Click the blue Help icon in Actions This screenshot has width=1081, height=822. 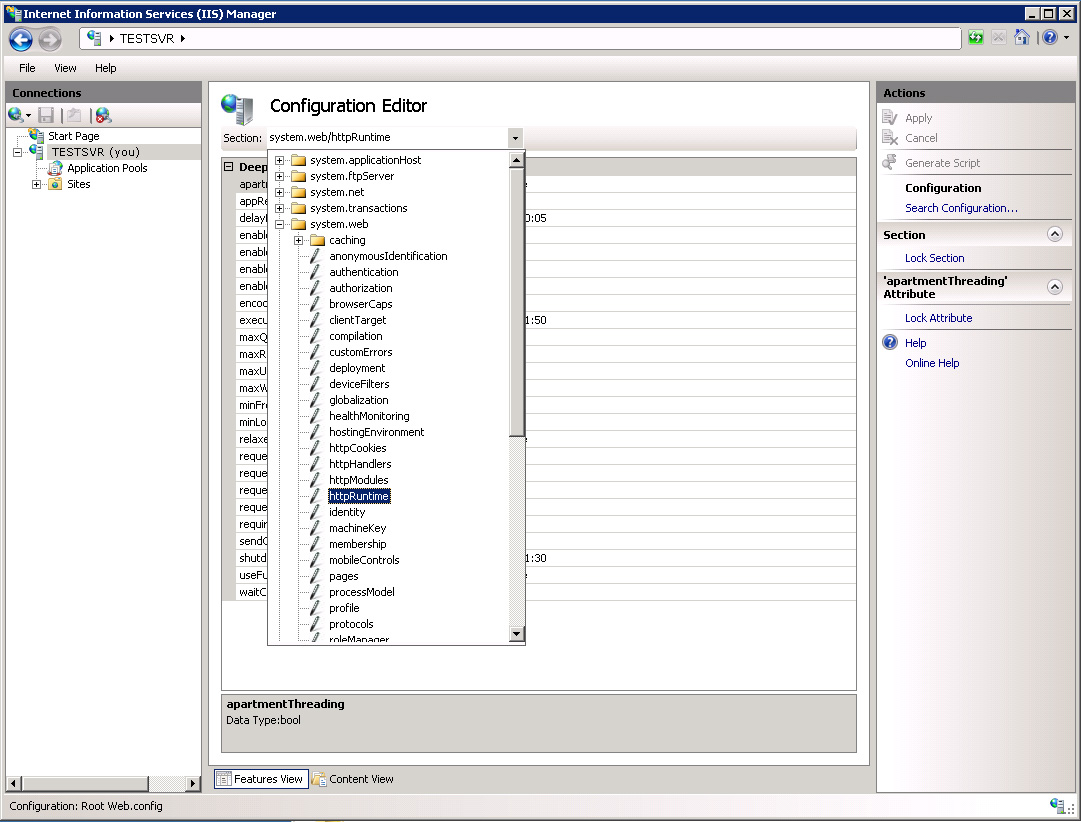890,343
